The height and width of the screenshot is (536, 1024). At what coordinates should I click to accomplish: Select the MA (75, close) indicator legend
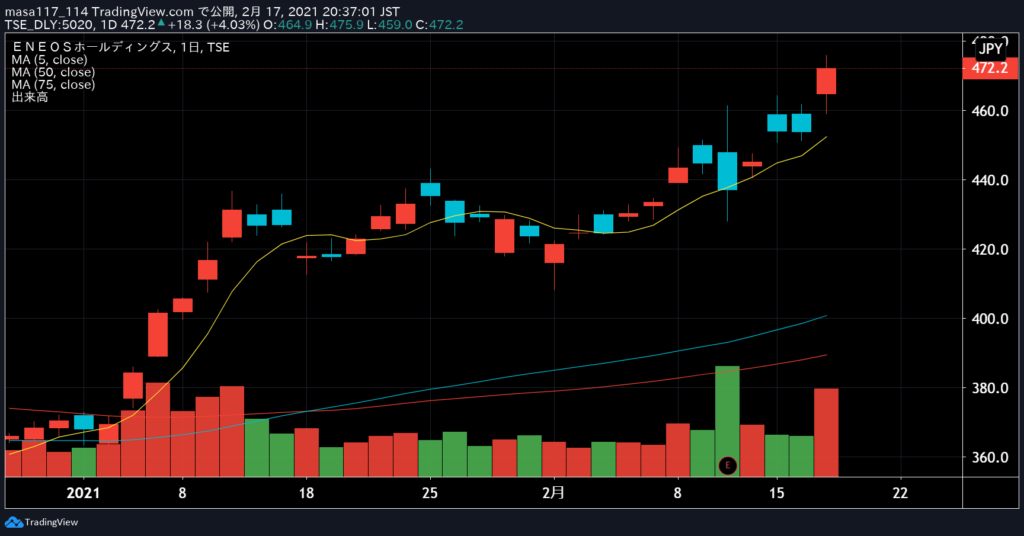53,84
